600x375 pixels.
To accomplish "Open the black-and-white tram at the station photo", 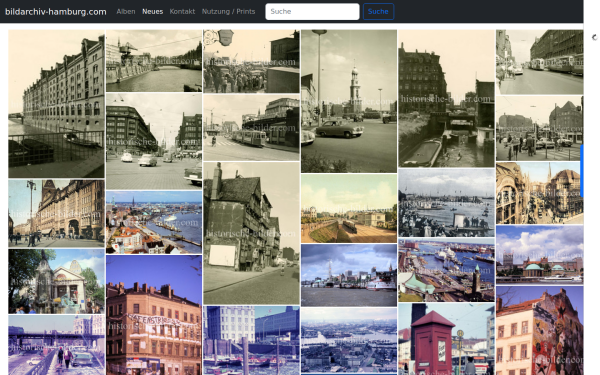I will pos(251,127).
